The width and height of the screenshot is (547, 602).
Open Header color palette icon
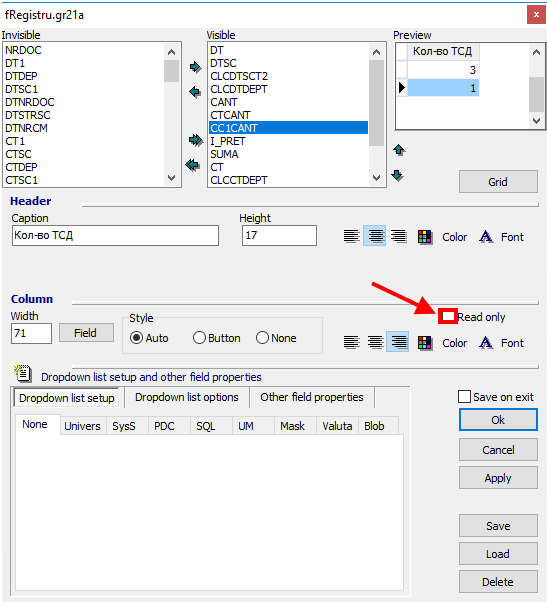pyautogui.click(x=425, y=237)
